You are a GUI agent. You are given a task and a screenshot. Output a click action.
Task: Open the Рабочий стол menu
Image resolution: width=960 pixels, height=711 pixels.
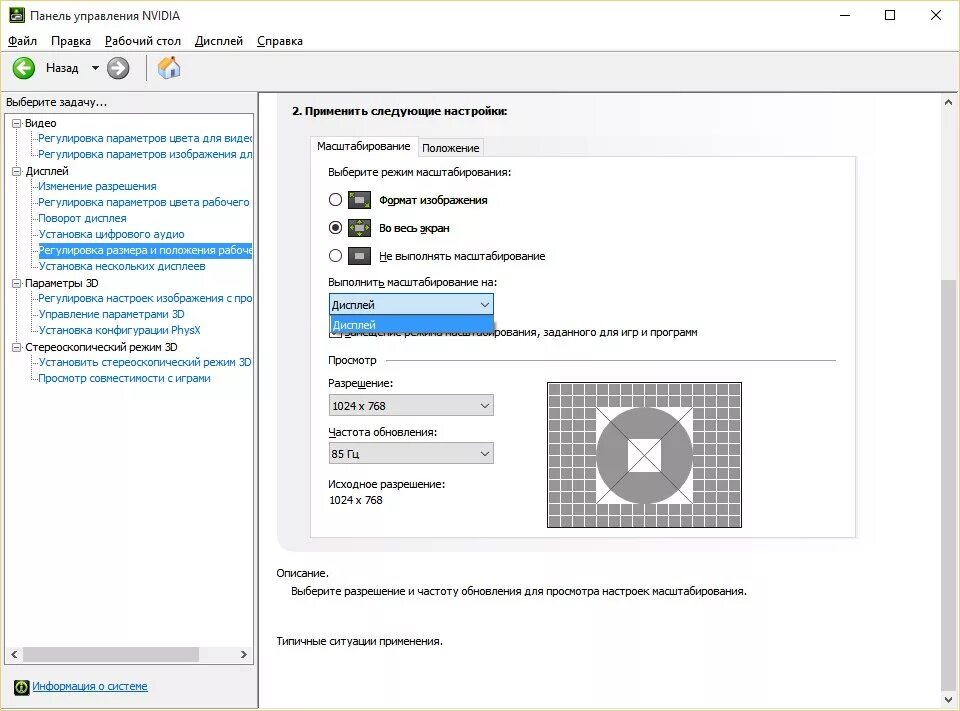[x=143, y=41]
